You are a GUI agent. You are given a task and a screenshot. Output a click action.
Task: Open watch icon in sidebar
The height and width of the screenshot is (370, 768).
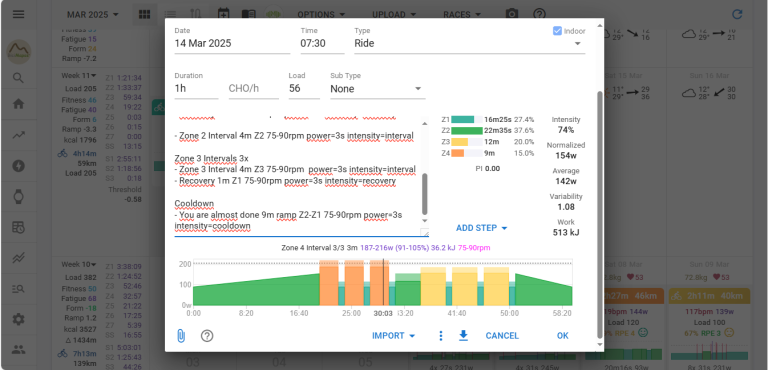[x=19, y=197]
